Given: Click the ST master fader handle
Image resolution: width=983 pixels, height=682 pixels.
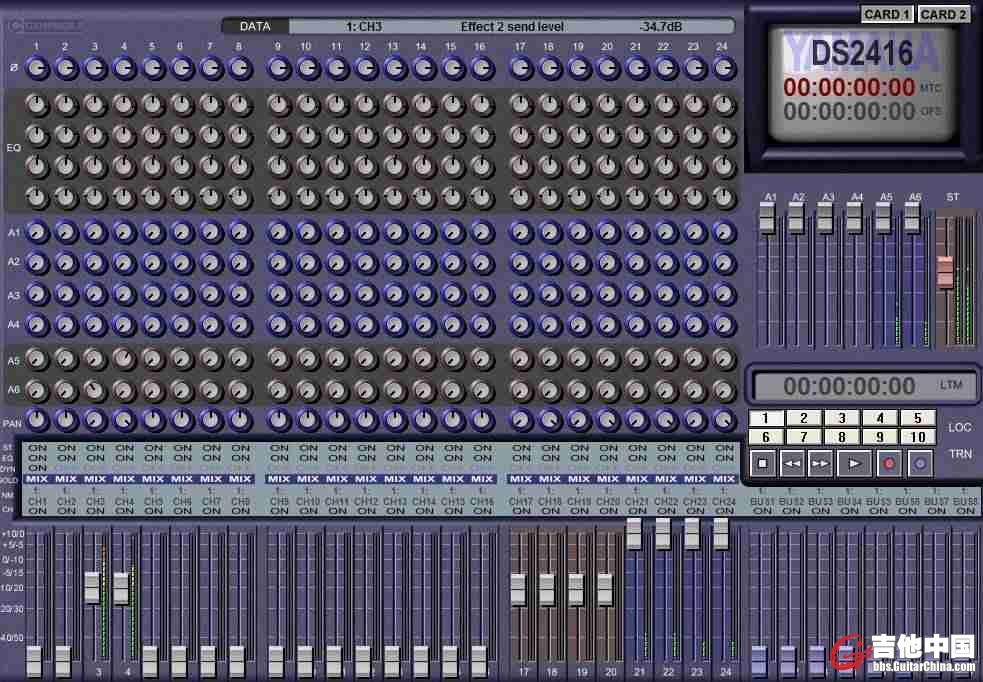Looking at the screenshot, I should coord(945,272).
